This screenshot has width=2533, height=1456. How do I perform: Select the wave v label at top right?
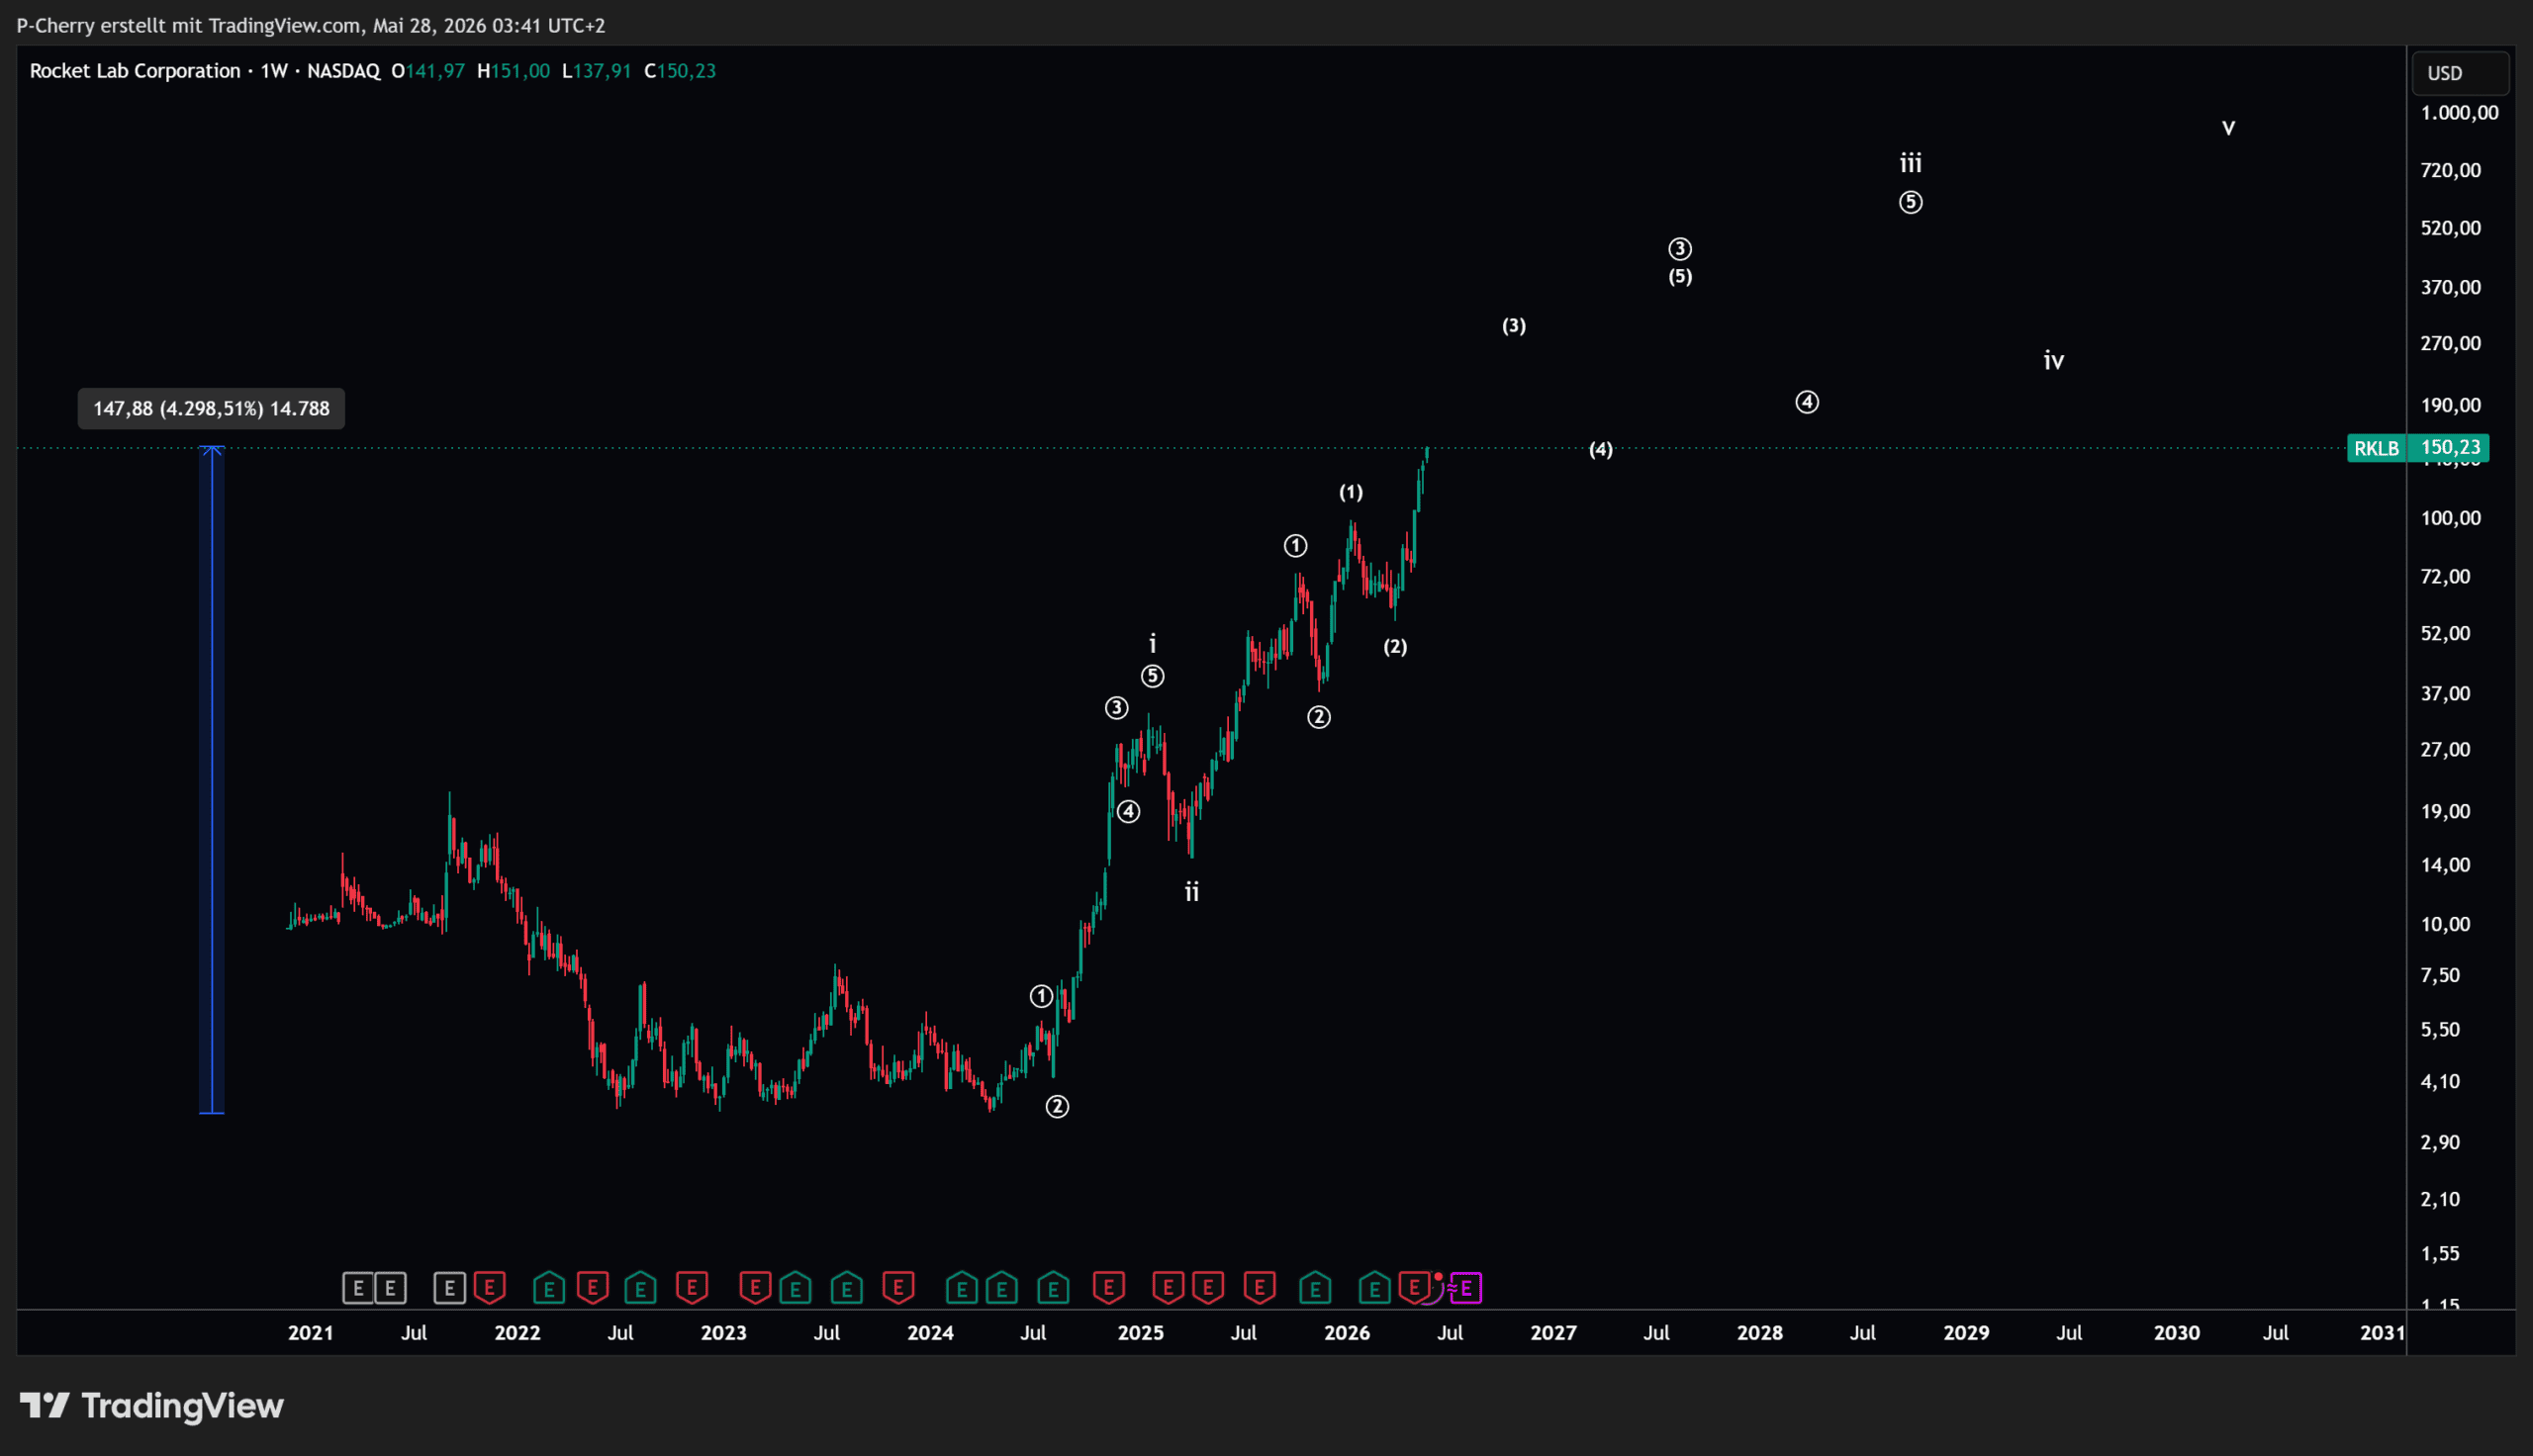[x=2229, y=128]
